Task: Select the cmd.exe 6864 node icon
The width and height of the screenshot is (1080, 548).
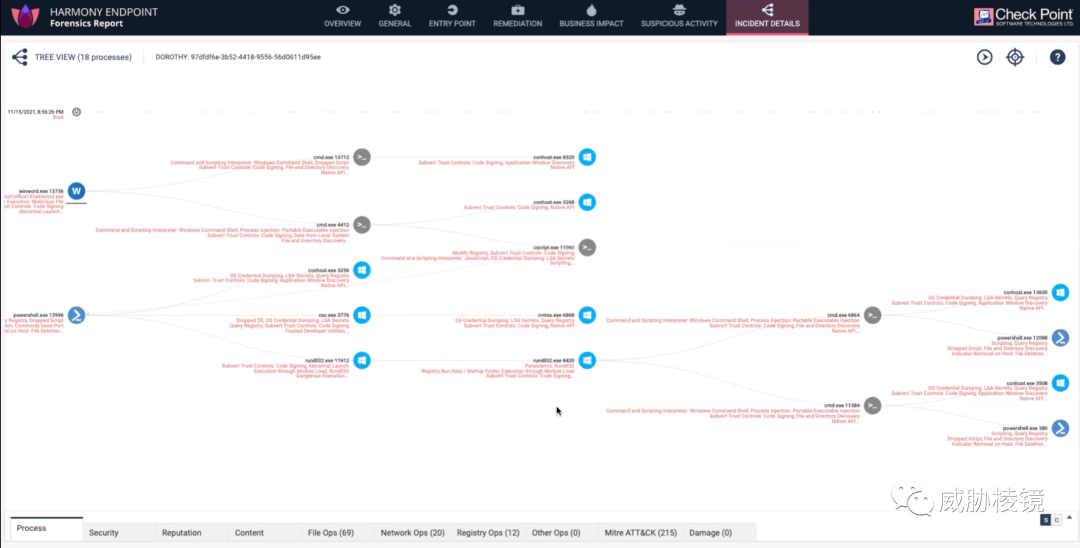Action: pyautogui.click(x=873, y=315)
